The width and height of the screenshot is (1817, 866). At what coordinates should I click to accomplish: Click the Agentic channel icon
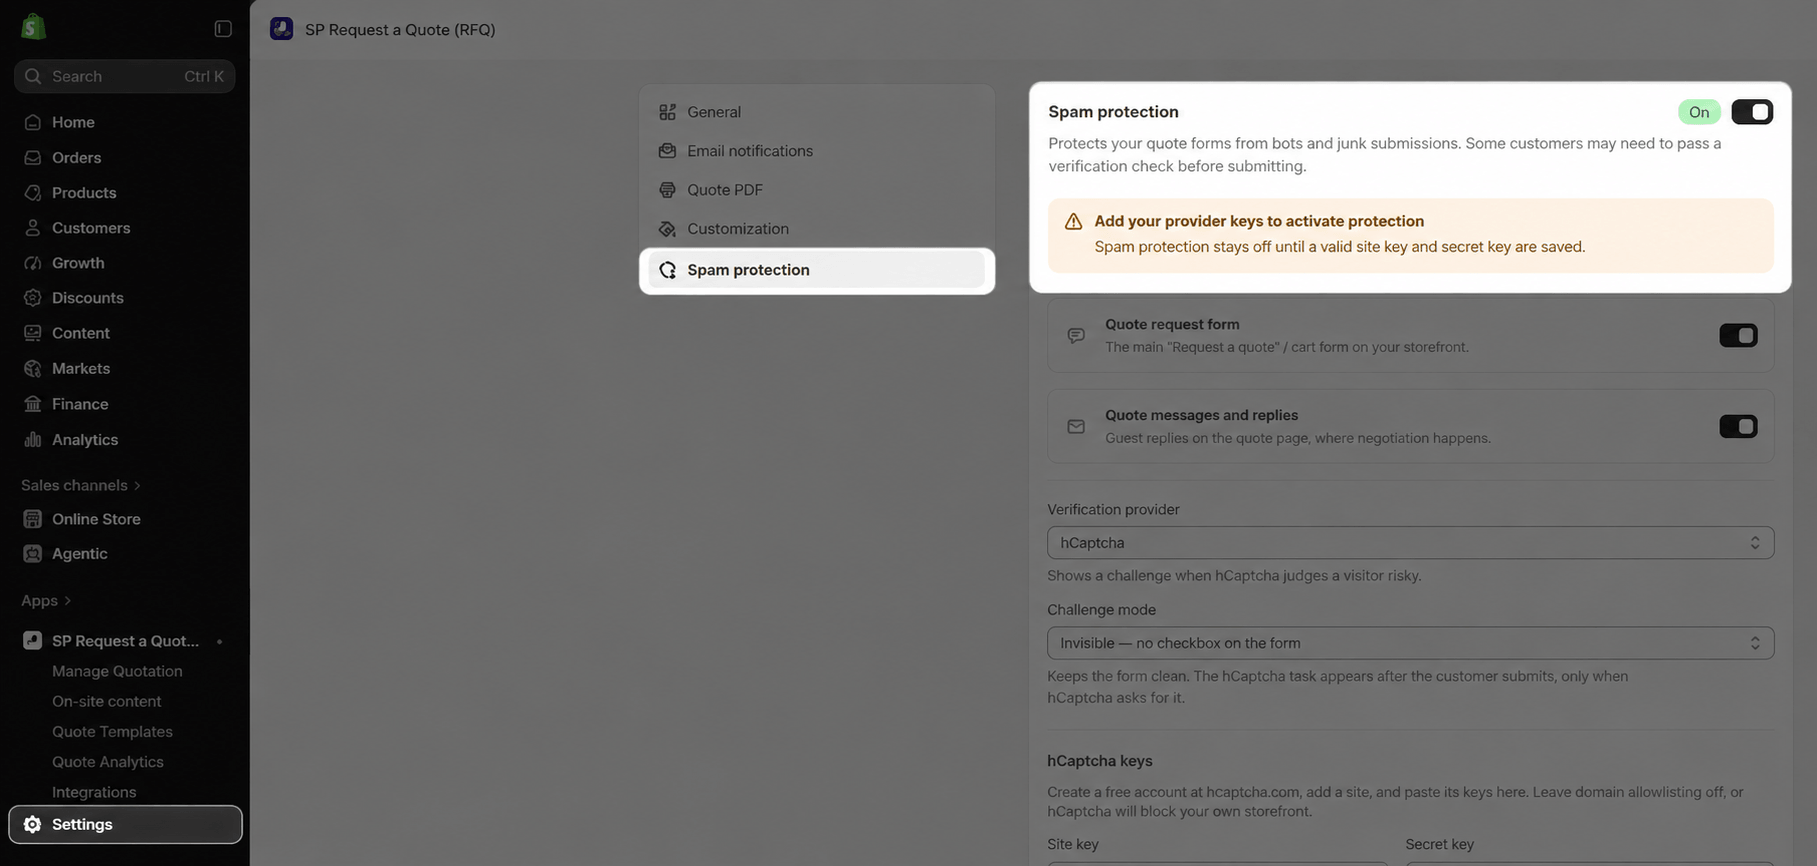[33, 553]
